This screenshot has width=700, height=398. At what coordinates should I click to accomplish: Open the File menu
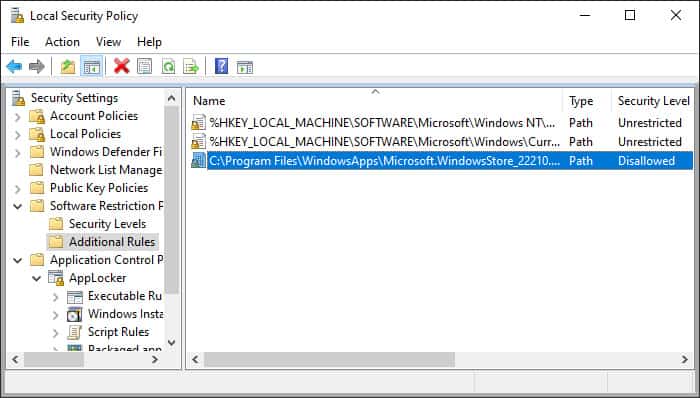20,42
